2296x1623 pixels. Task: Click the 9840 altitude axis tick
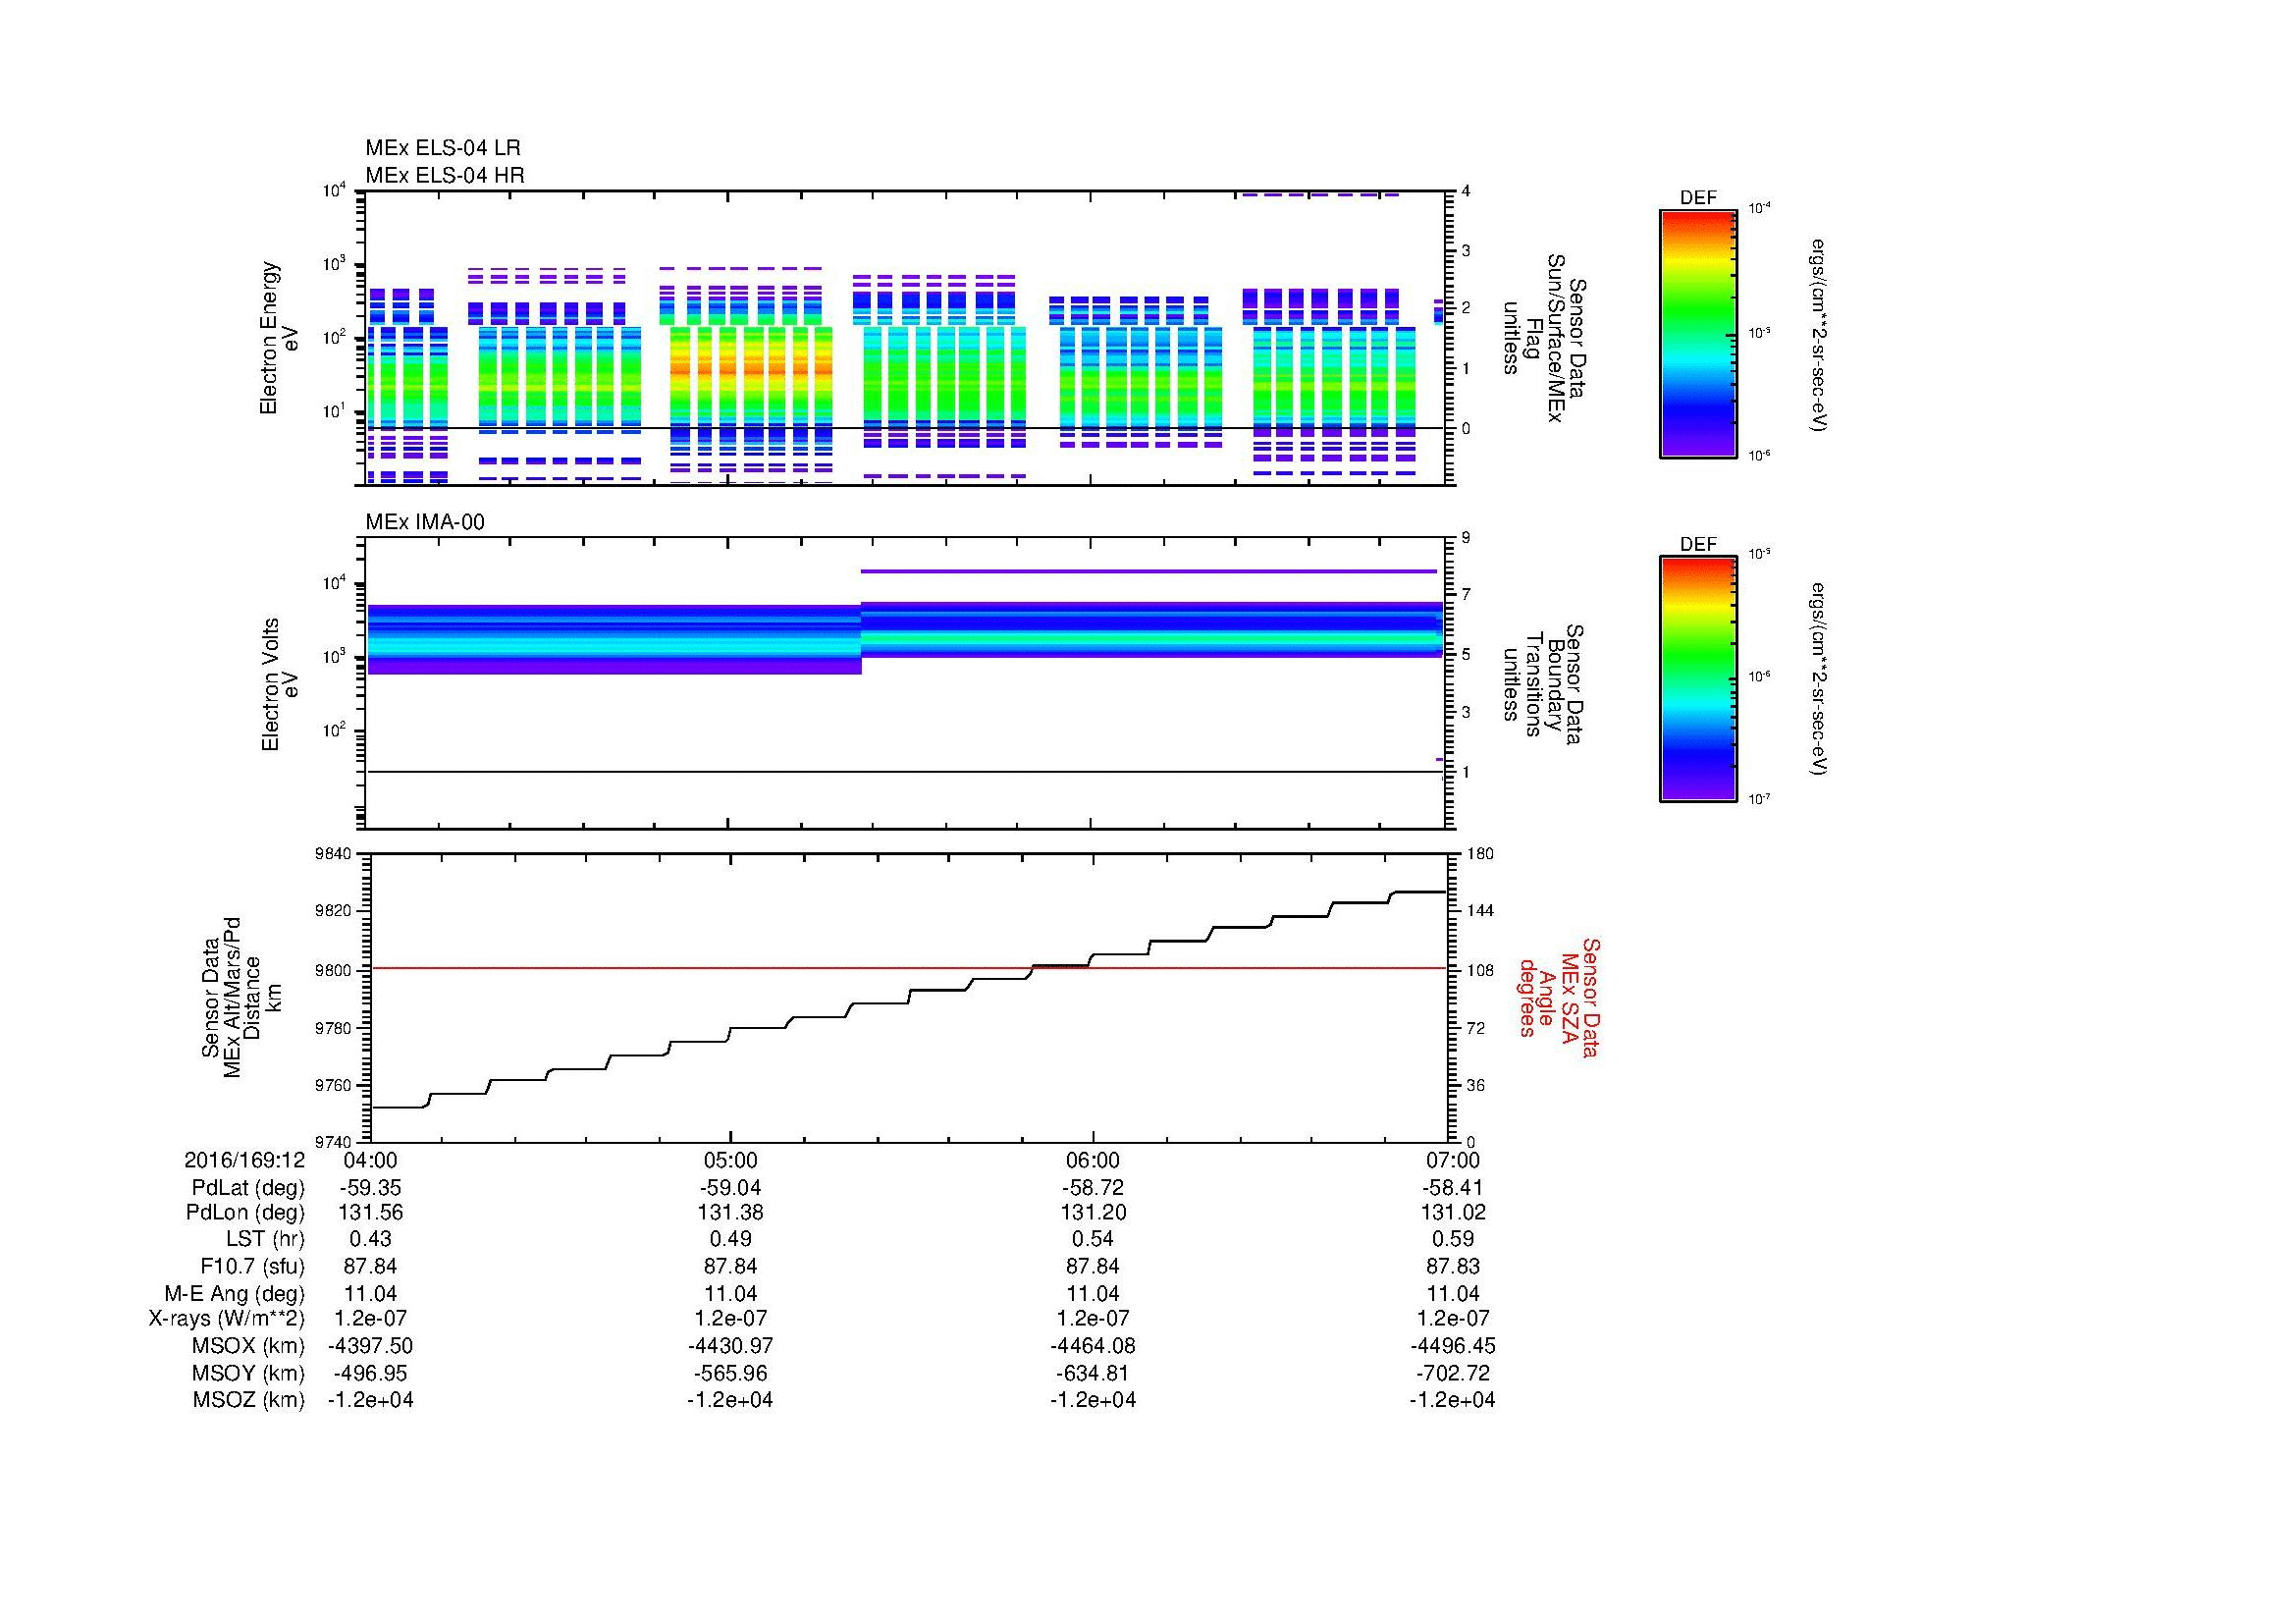pos(335,853)
